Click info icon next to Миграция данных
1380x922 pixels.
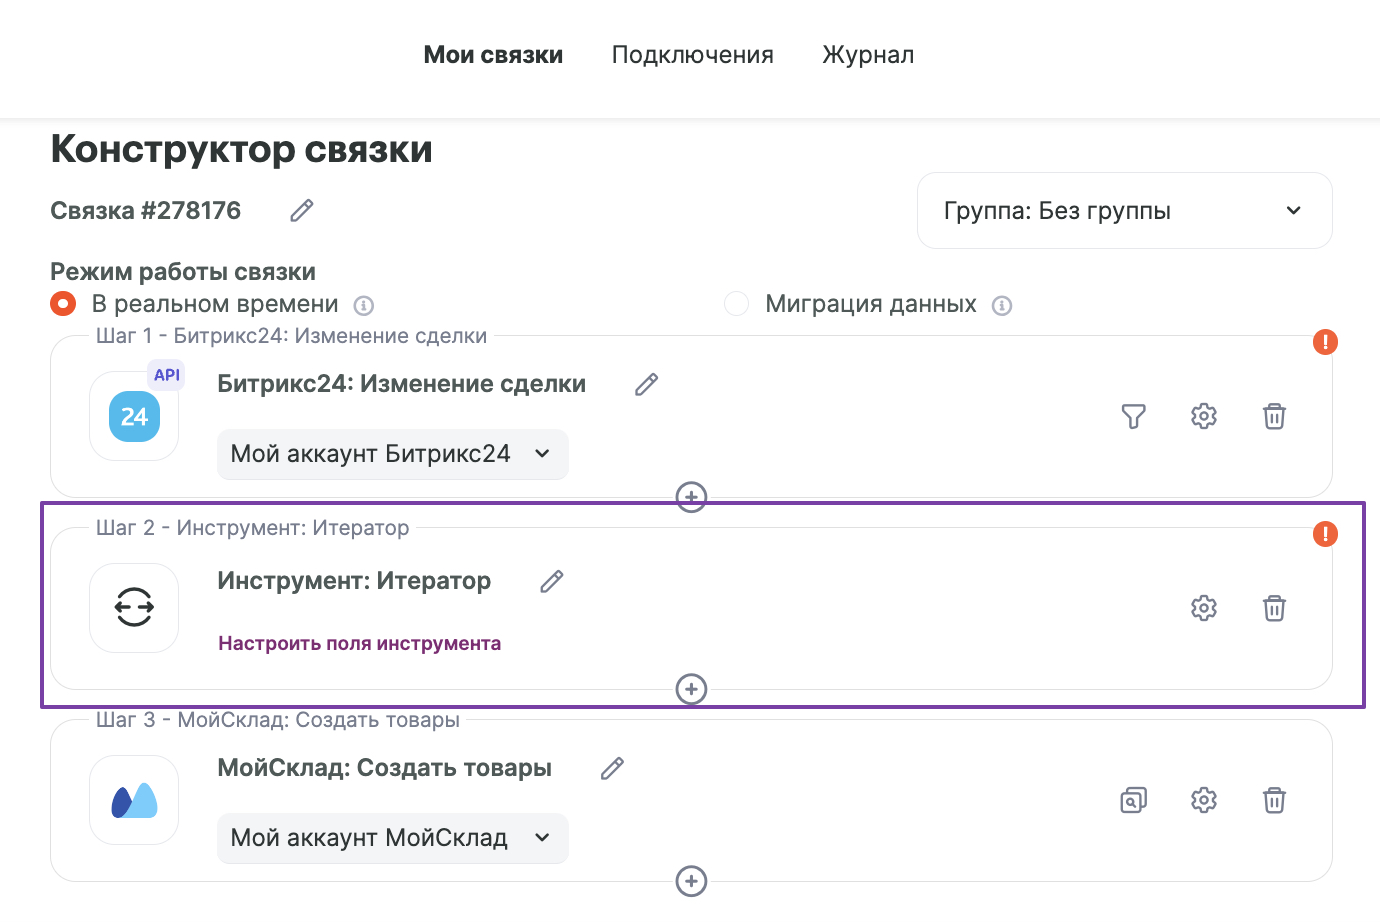(1002, 305)
